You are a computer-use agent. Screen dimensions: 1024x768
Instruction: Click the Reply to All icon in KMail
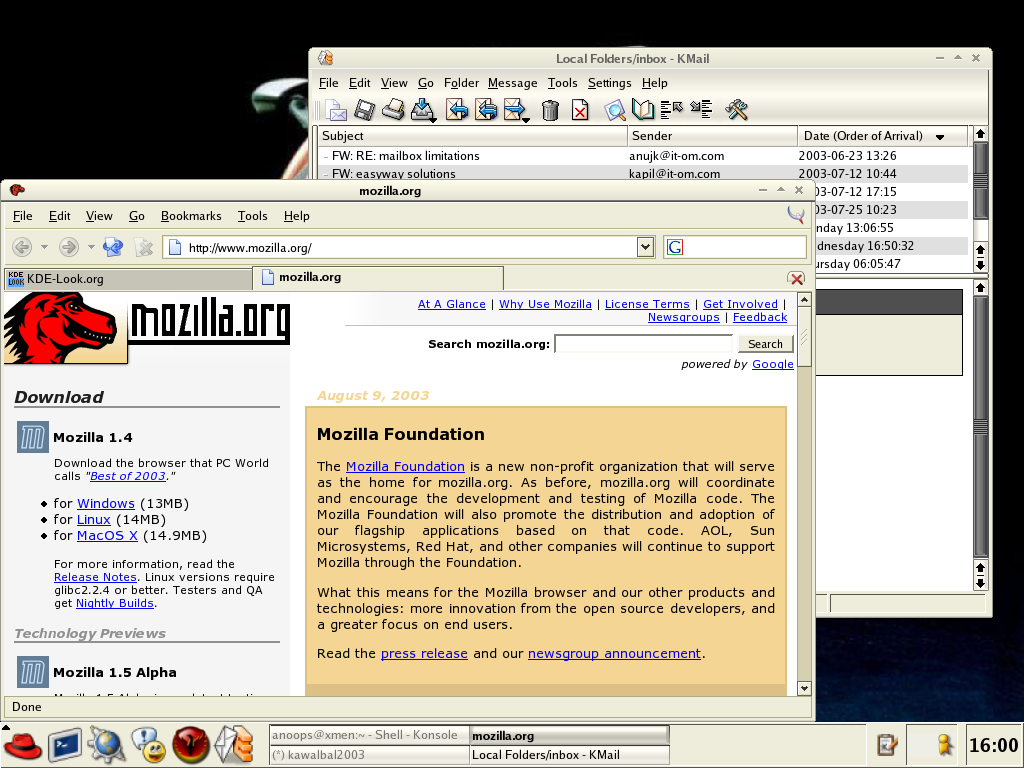(x=486, y=110)
